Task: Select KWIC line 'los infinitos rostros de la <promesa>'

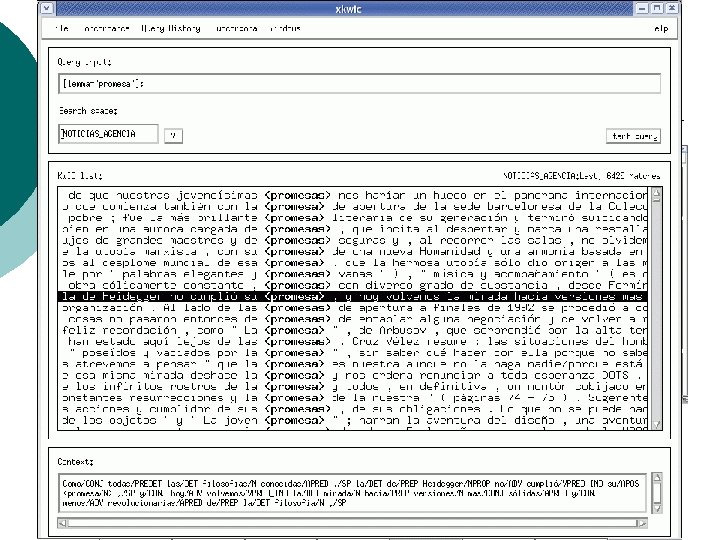Action: [x=354, y=387]
